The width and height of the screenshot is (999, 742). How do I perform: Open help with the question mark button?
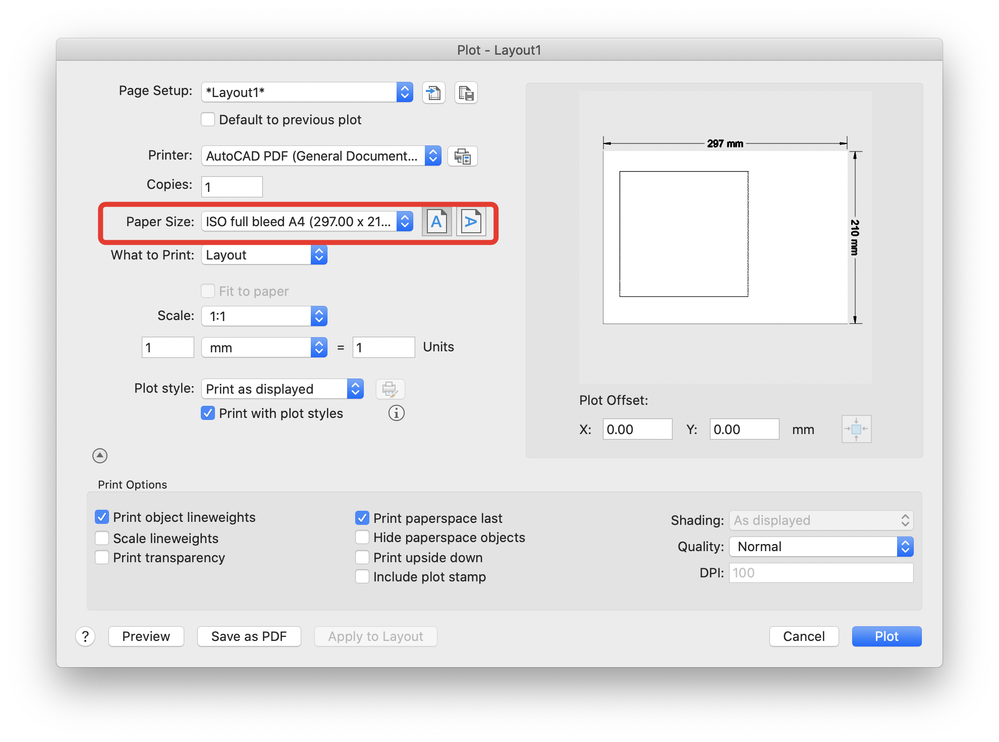[x=85, y=636]
